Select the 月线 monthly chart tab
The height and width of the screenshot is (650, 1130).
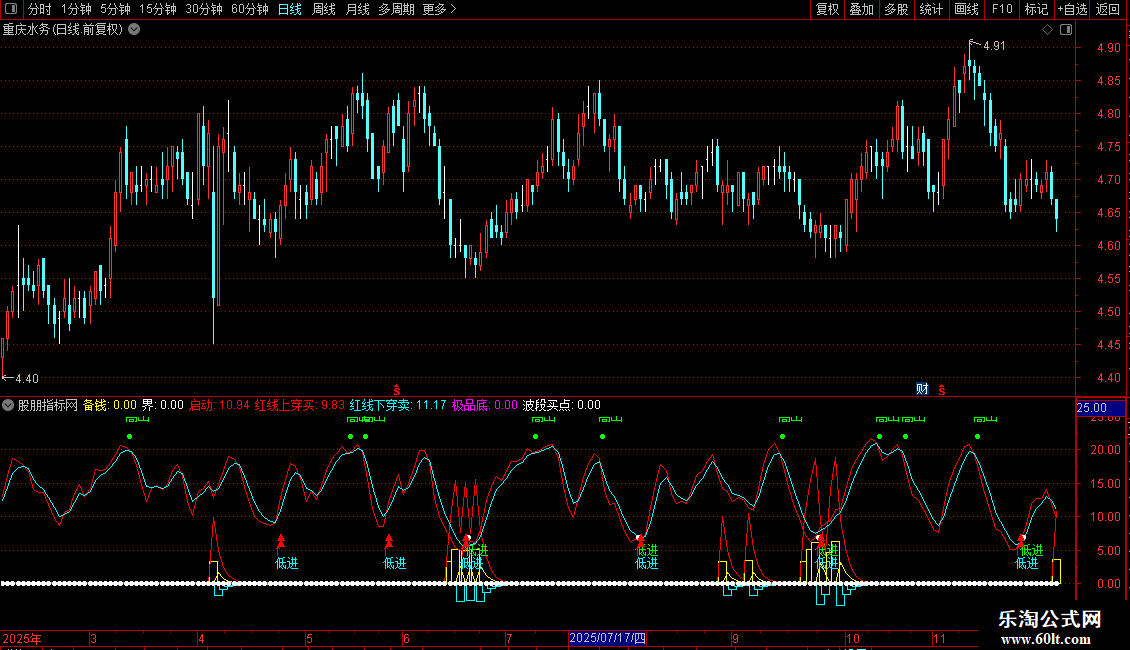pos(357,9)
